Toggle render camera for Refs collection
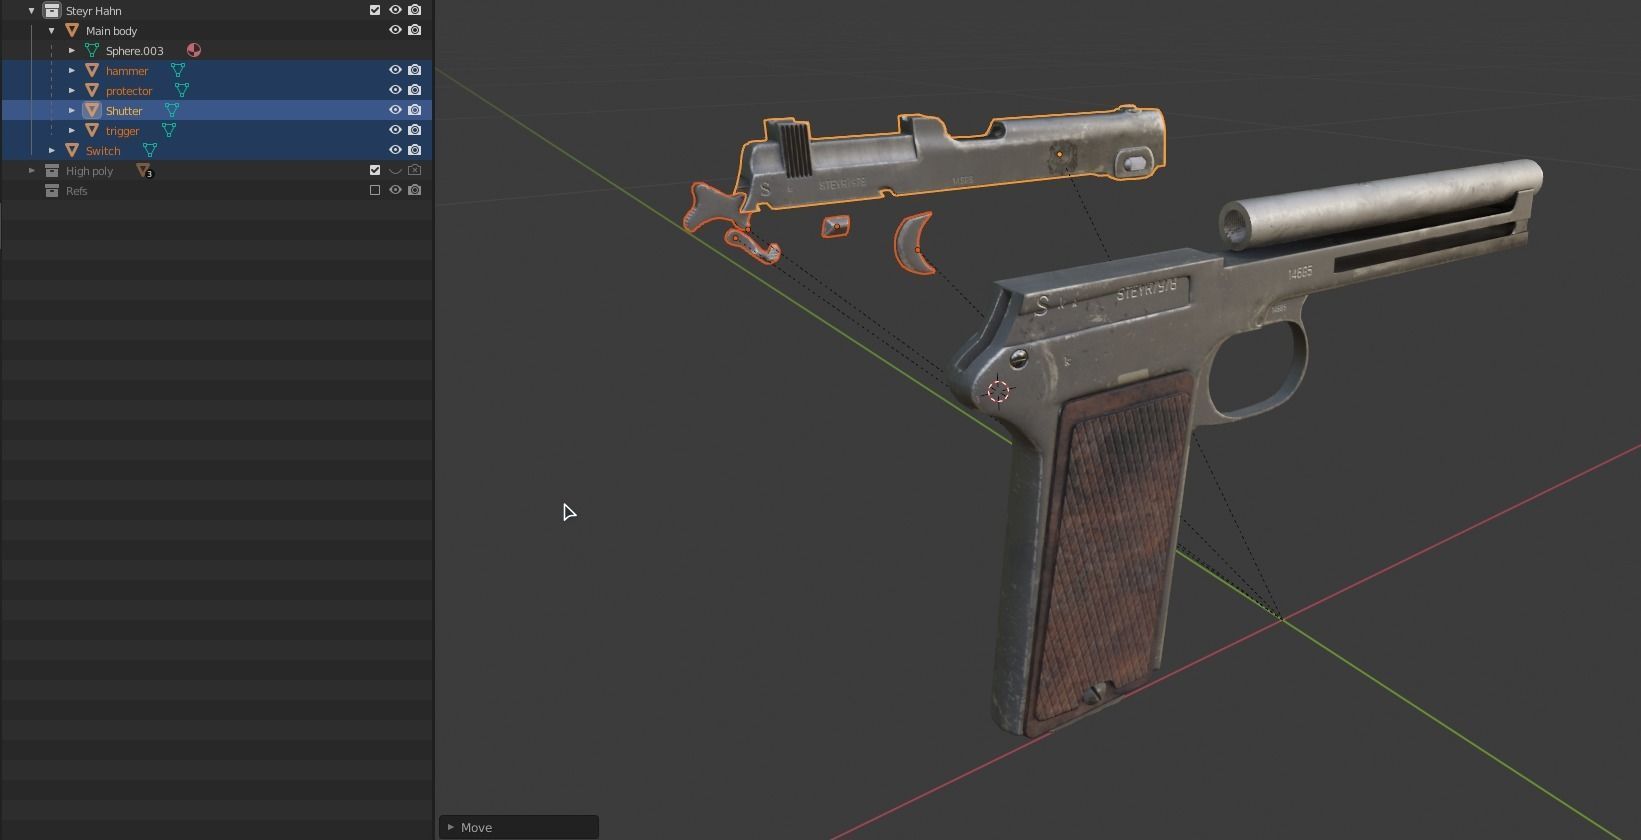 (415, 190)
